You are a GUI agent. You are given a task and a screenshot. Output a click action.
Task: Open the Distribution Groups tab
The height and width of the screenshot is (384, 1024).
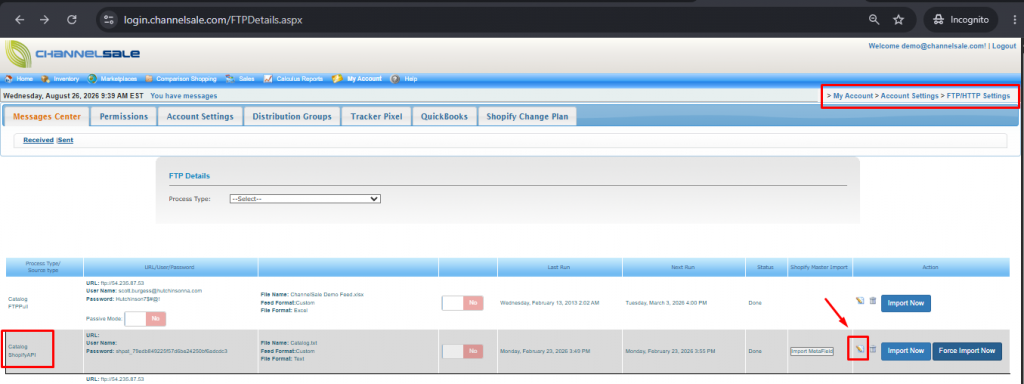[x=292, y=117]
